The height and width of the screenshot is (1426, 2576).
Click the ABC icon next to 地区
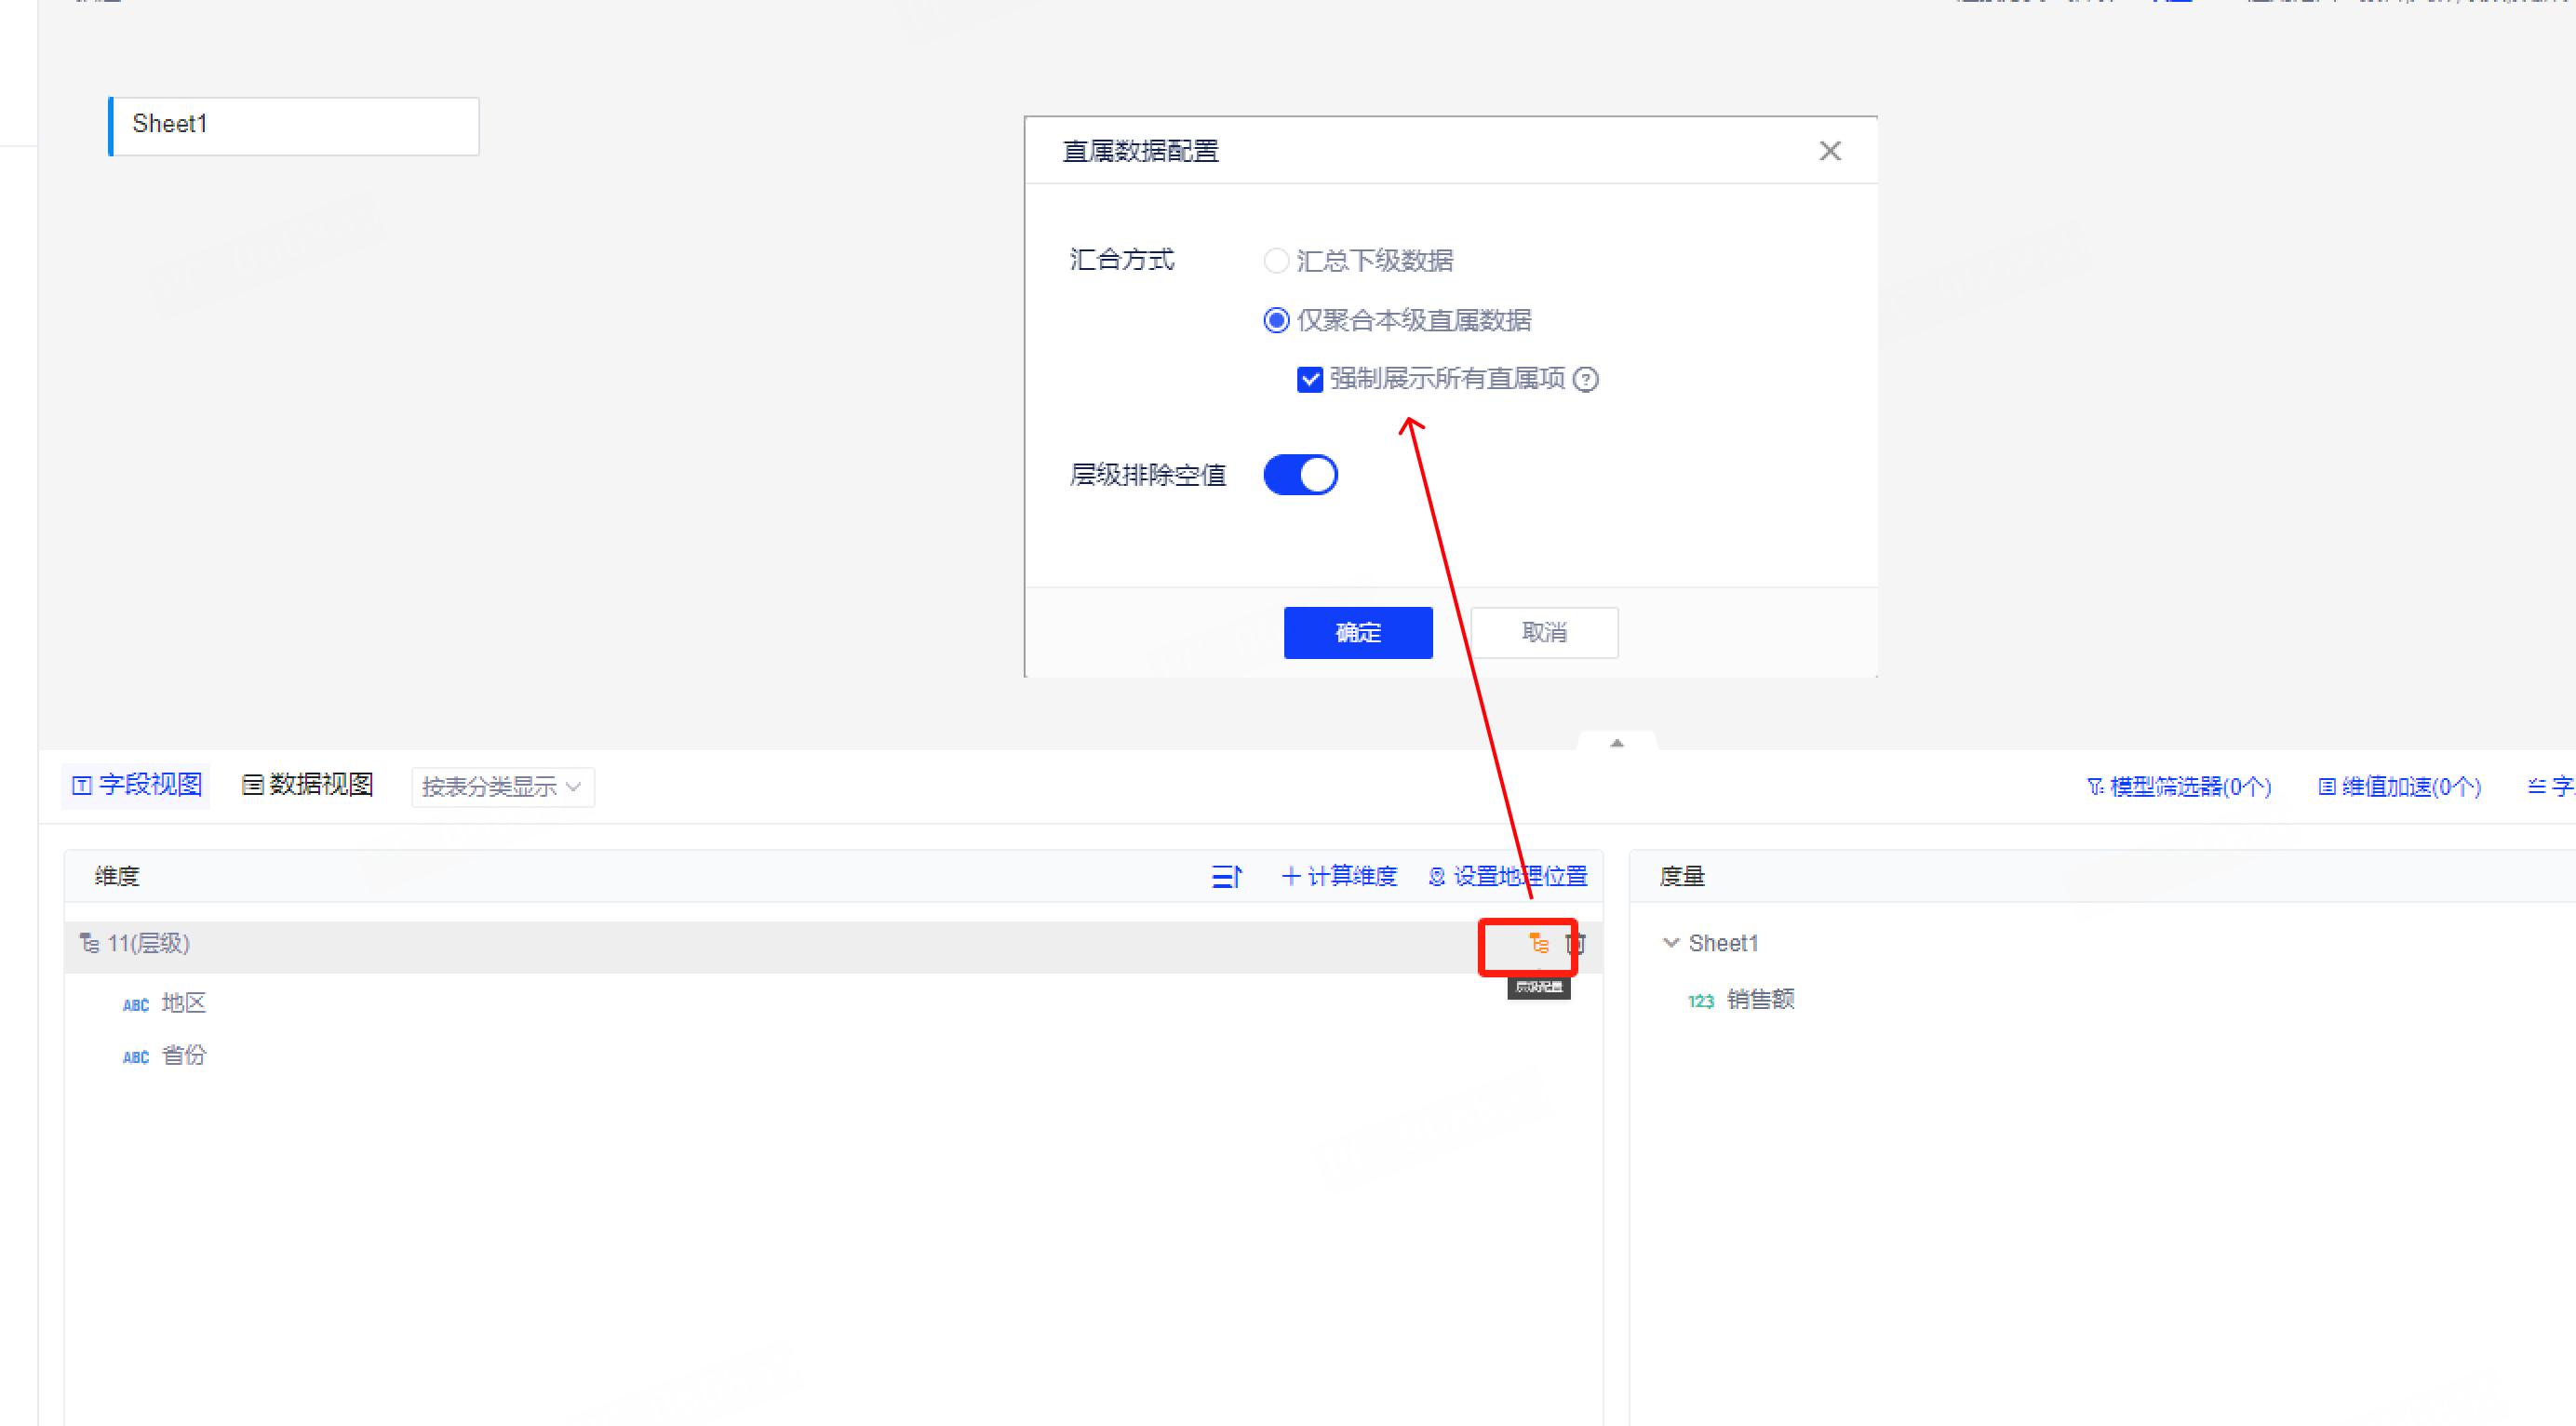[136, 1005]
